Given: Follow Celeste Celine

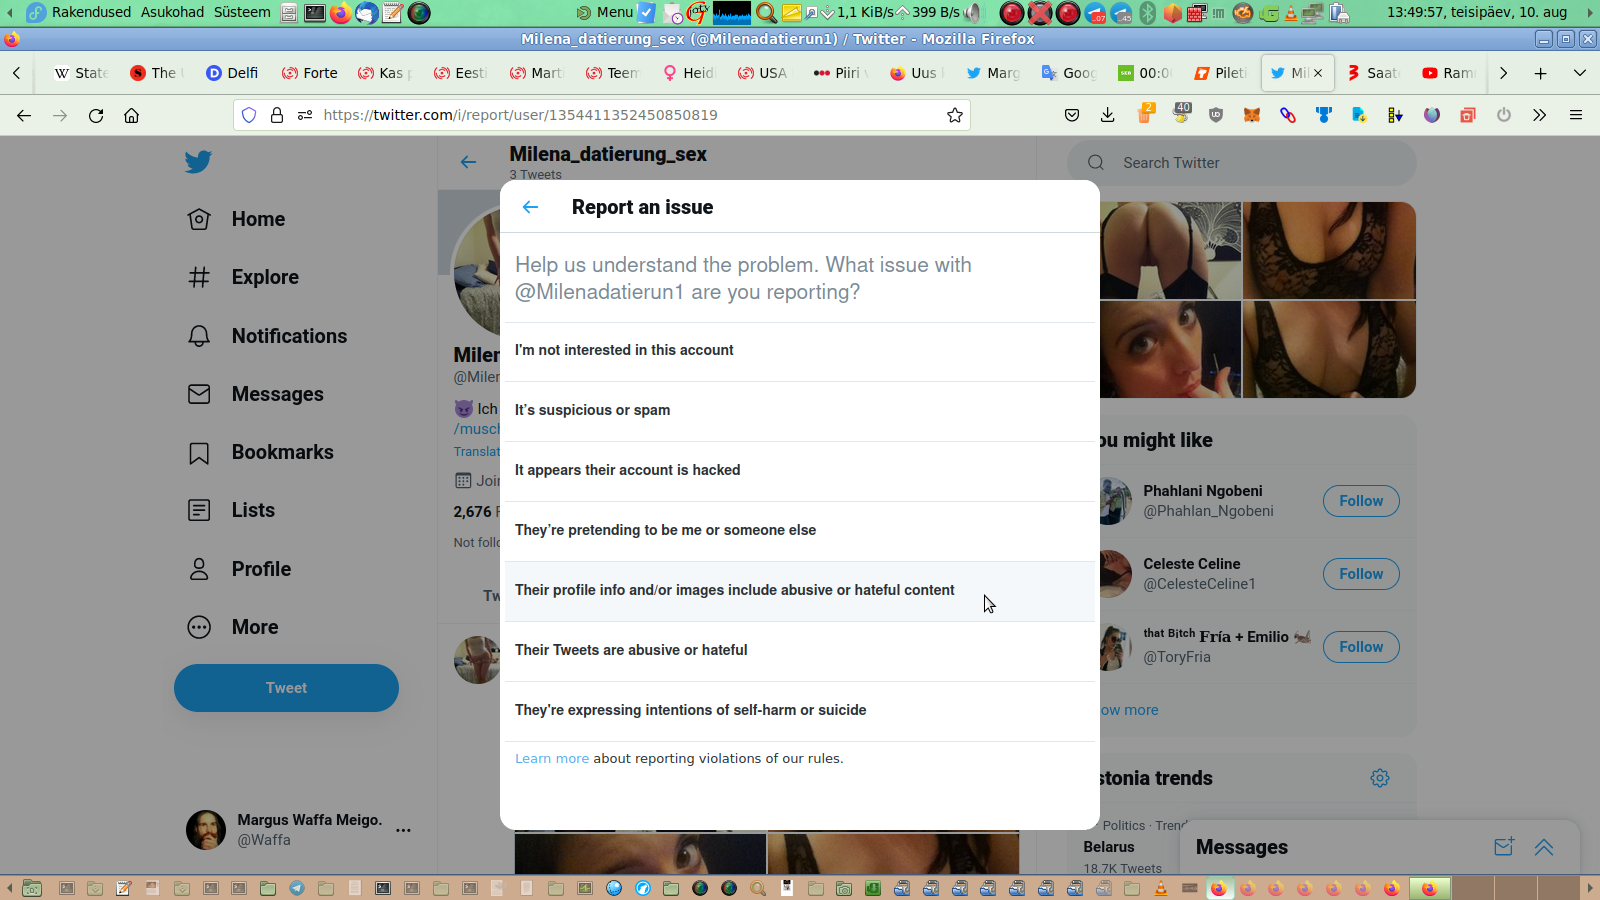Looking at the screenshot, I should point(1361,574).
